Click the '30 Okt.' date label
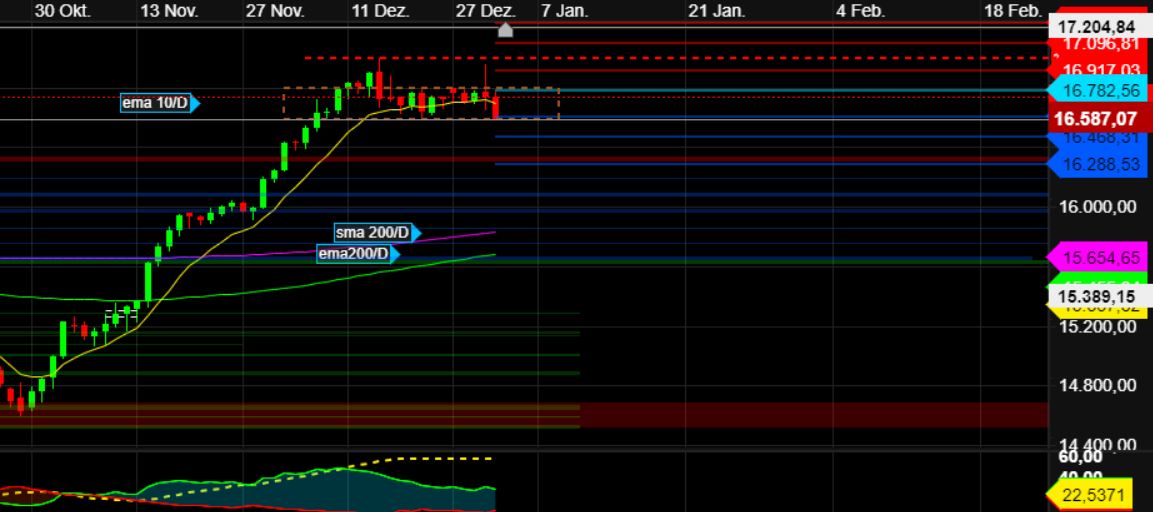 63,10
